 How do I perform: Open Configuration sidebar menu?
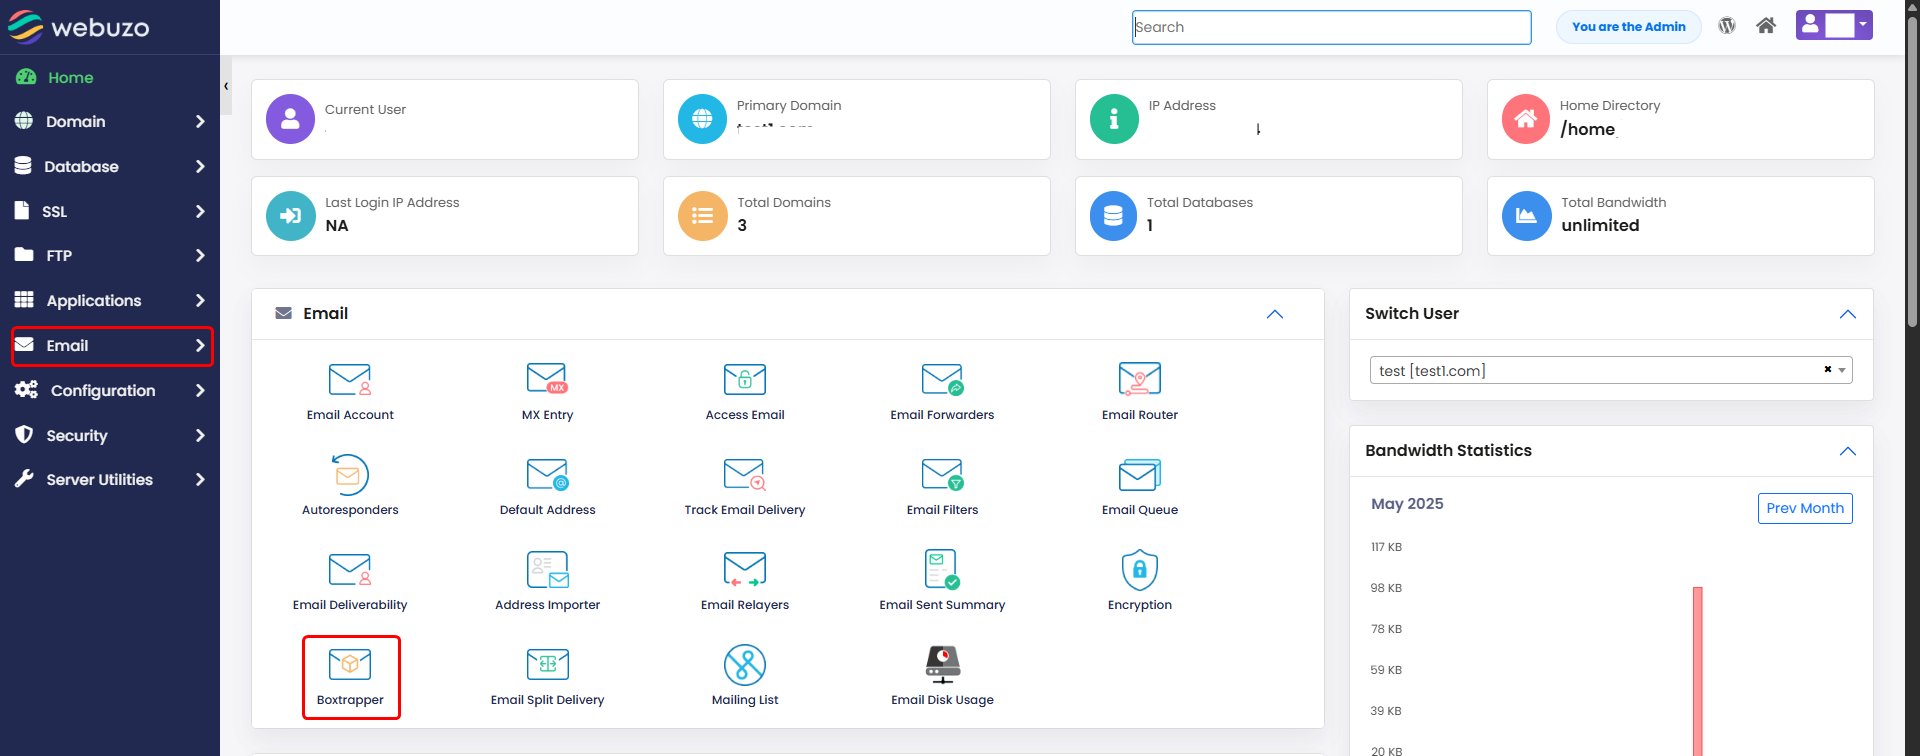110,390
